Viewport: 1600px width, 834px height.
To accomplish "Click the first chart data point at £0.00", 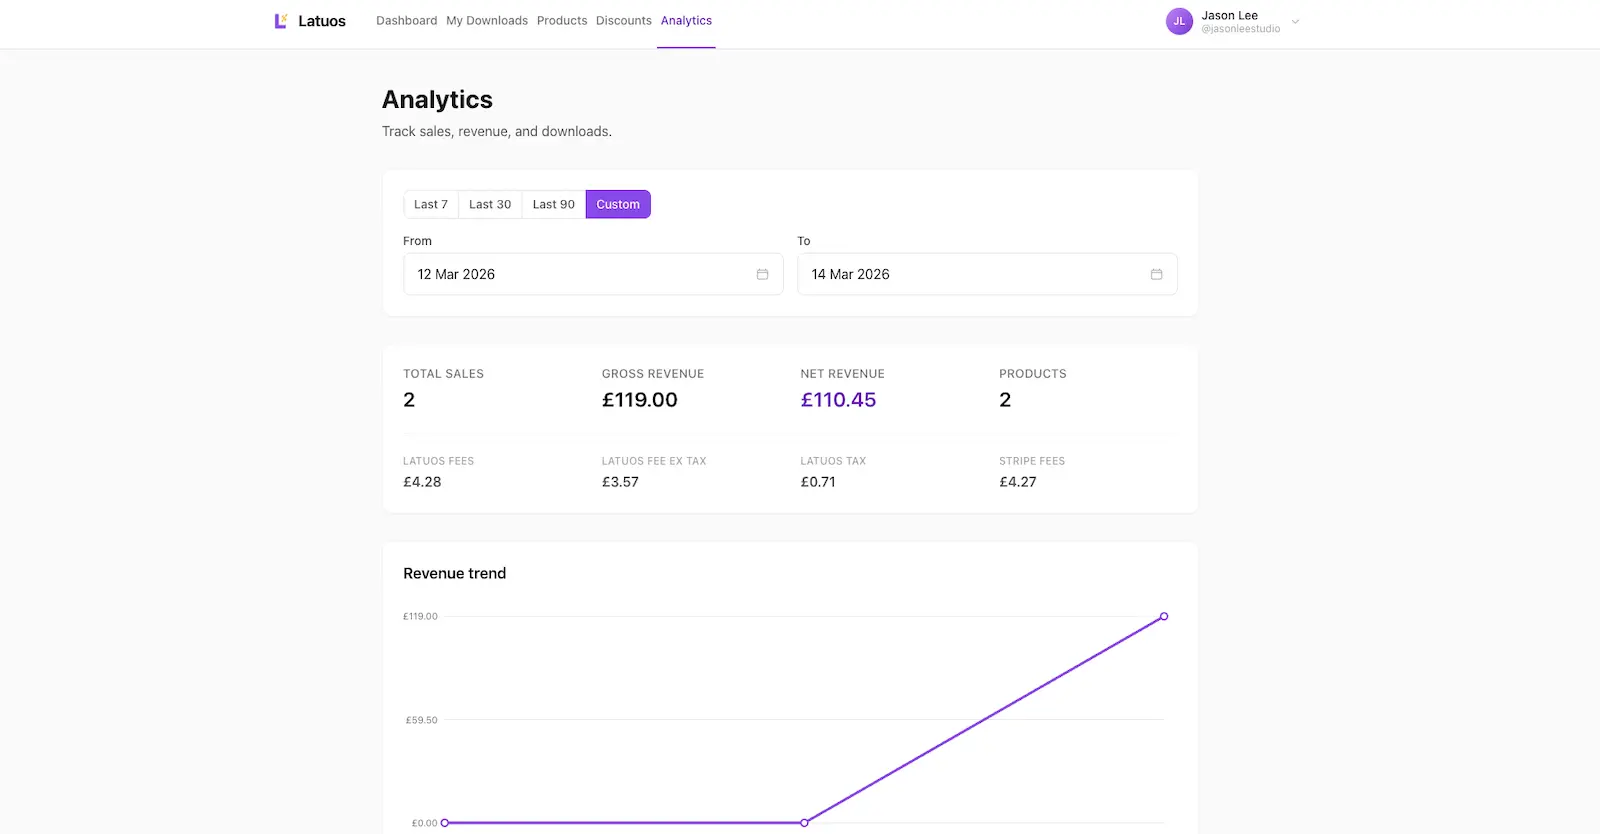I will (445, 823).
